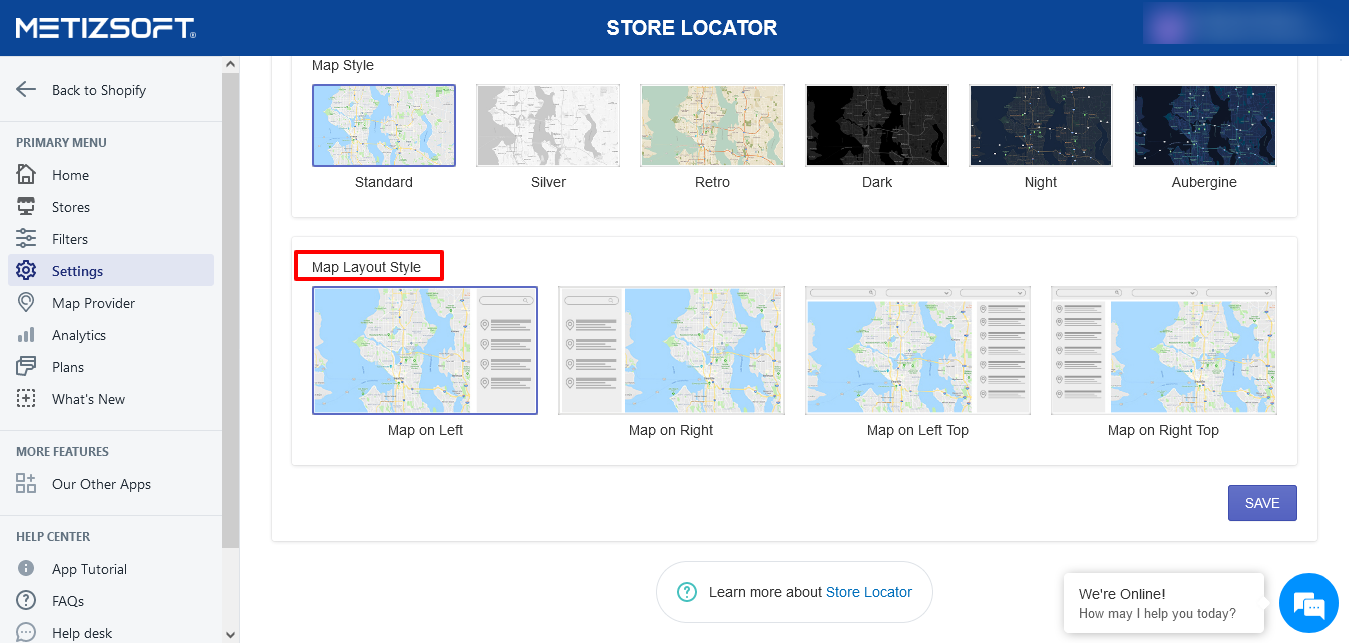Image resolution: width=1349 pixels, height=643 pixels.
Task: Select the Map on Left Top layout
Action: tap(917, 351)
